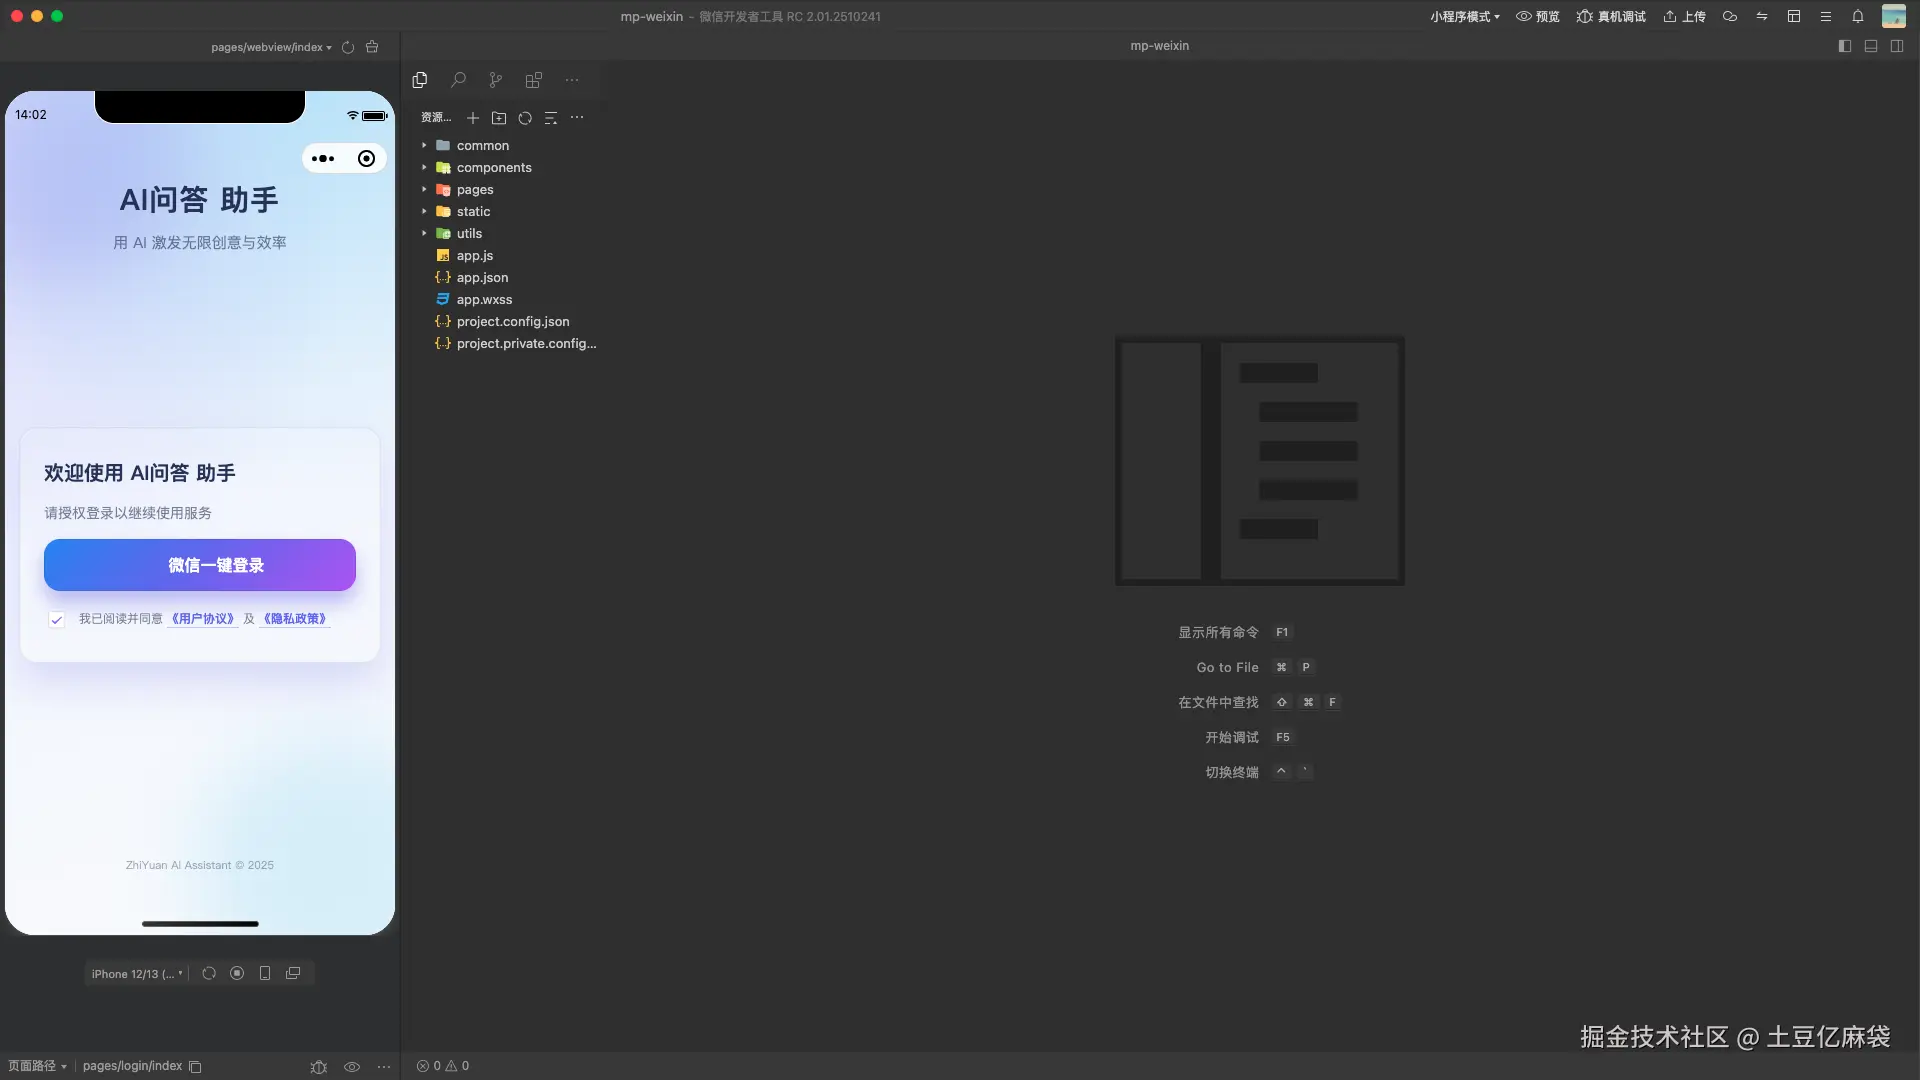This screenshot has width=1920, height=1080.
Task: Click the notification bell icon
Action: (1857, 16)
